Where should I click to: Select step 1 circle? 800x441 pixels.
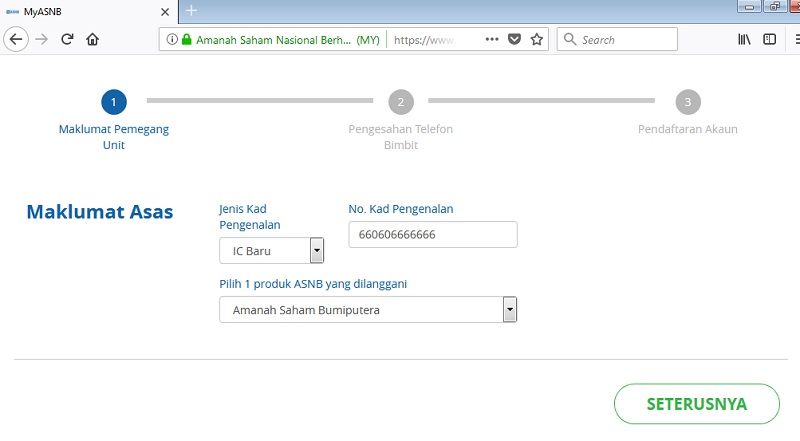pyautogui.click(x=114, y=102)
